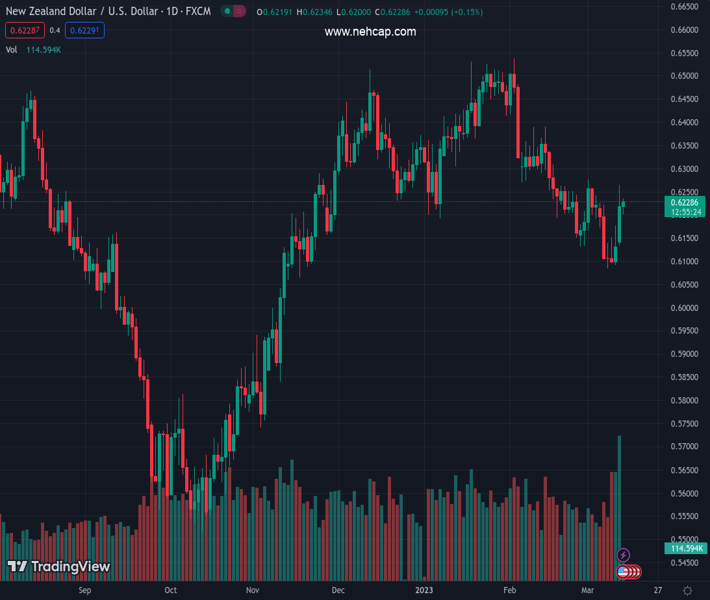
Task: Click the Vol indicator label
Action: (11, 49)
